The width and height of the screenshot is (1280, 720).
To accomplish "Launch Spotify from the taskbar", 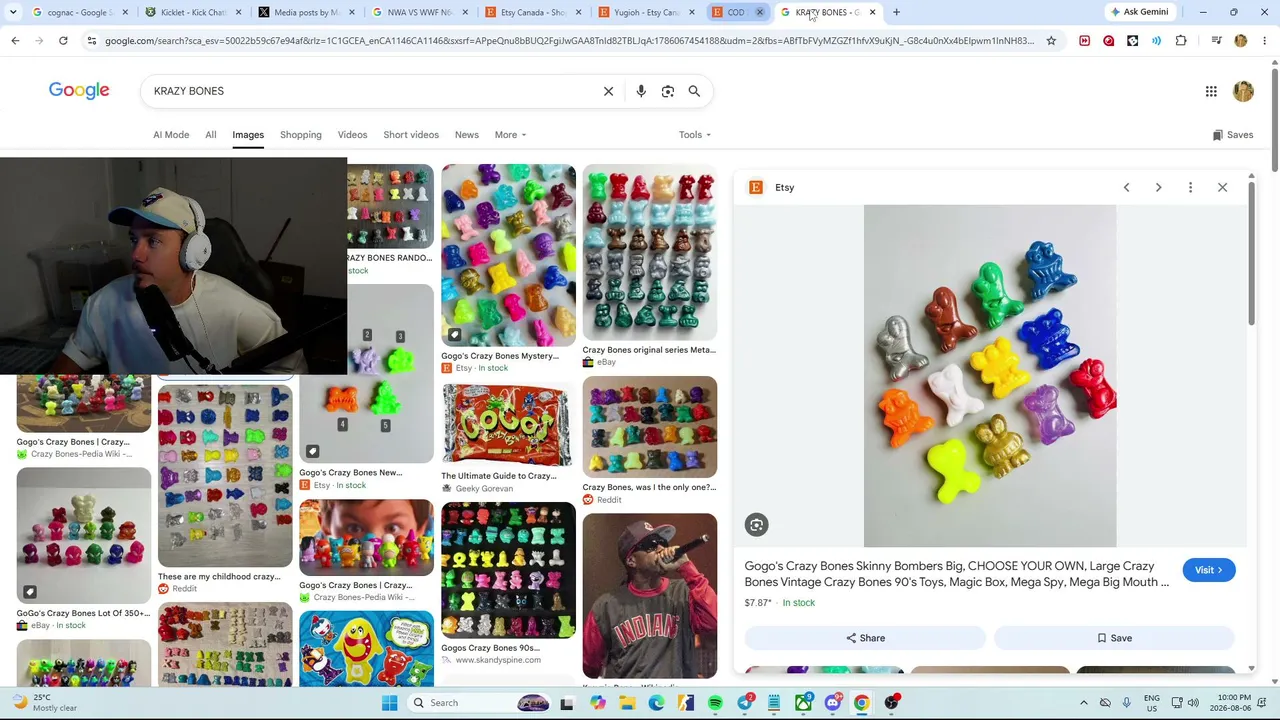I will (715, 703).
